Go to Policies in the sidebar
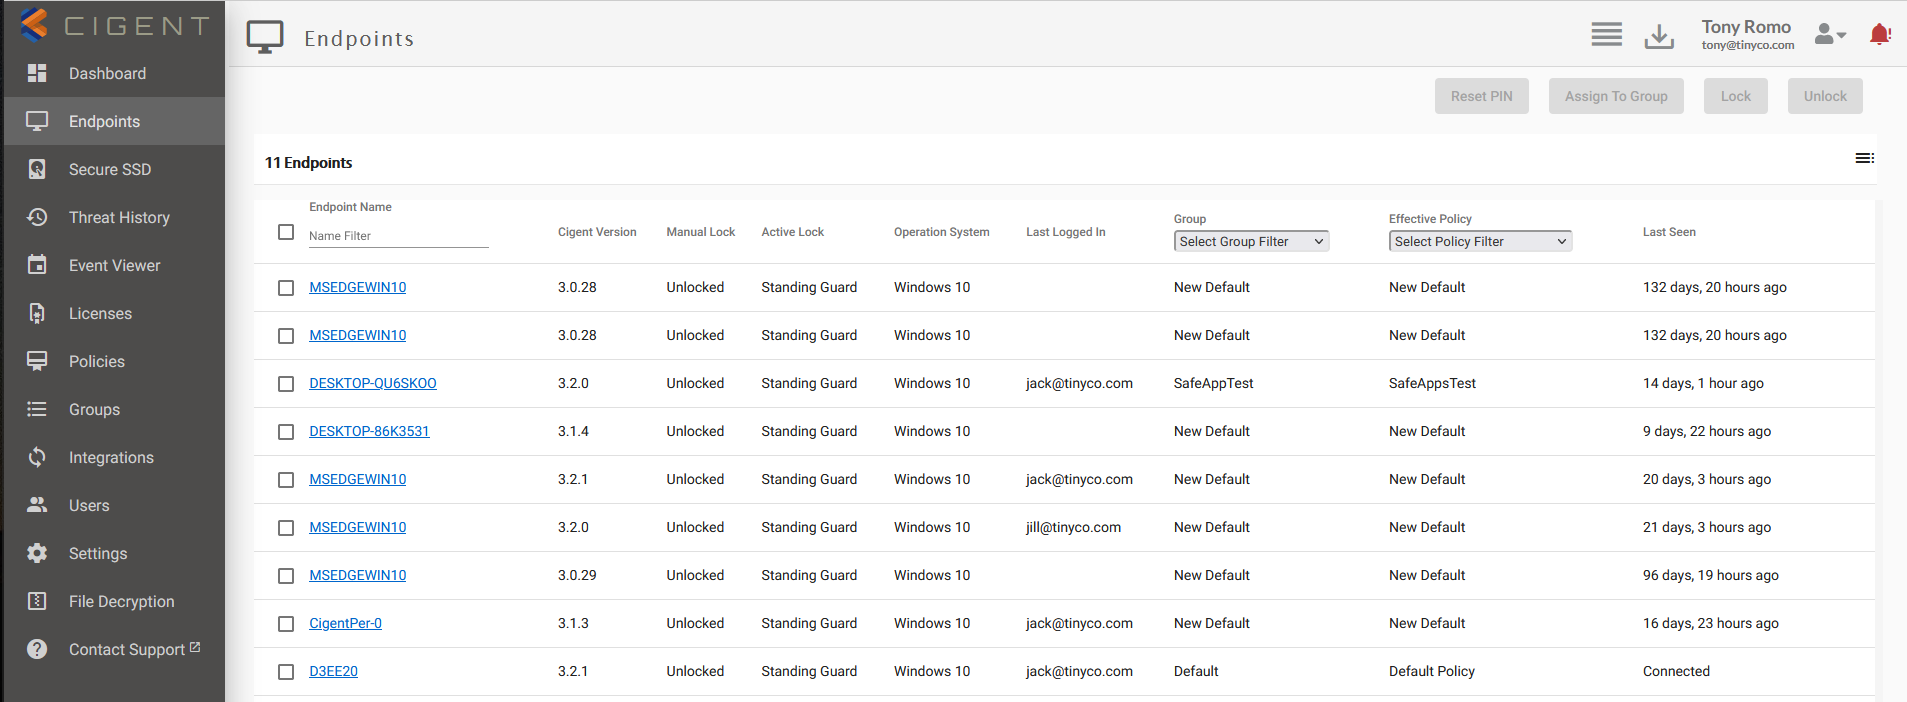 [x=97, y=361]
